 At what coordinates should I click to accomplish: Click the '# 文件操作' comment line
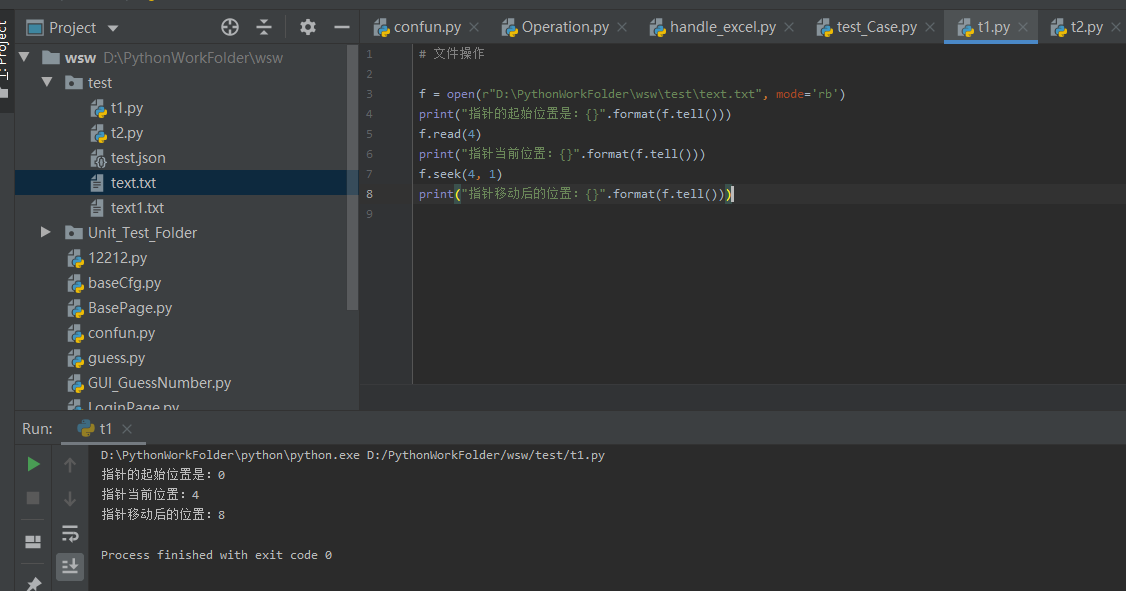click(452, 54)
